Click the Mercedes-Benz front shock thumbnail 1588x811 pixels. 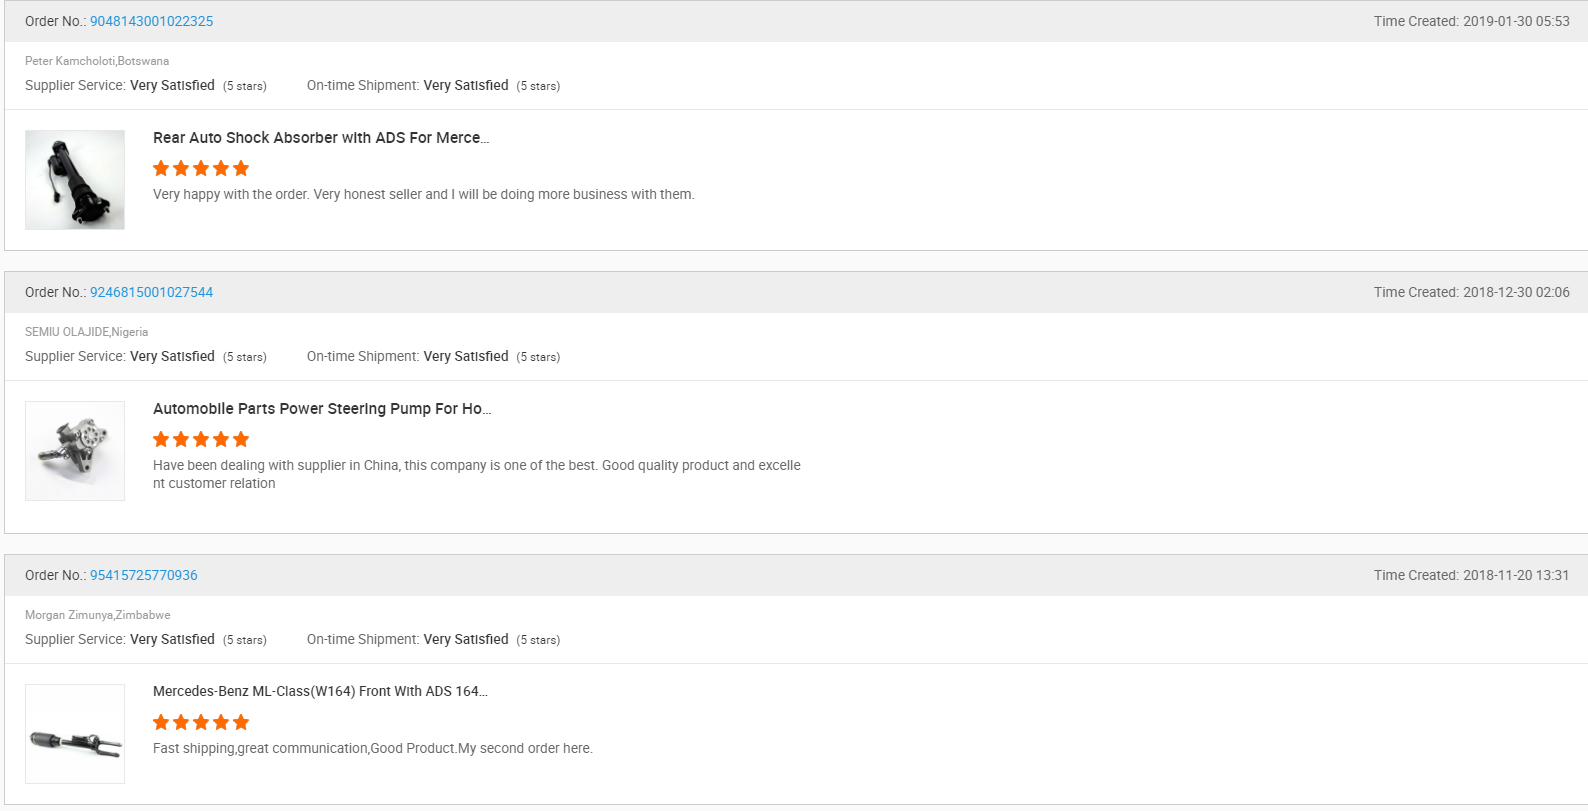75,734
